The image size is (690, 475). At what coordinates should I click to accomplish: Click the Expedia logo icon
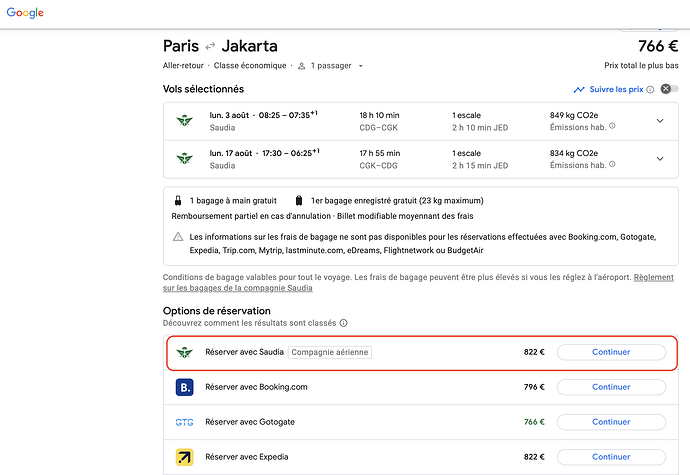(x=184, y=457)
